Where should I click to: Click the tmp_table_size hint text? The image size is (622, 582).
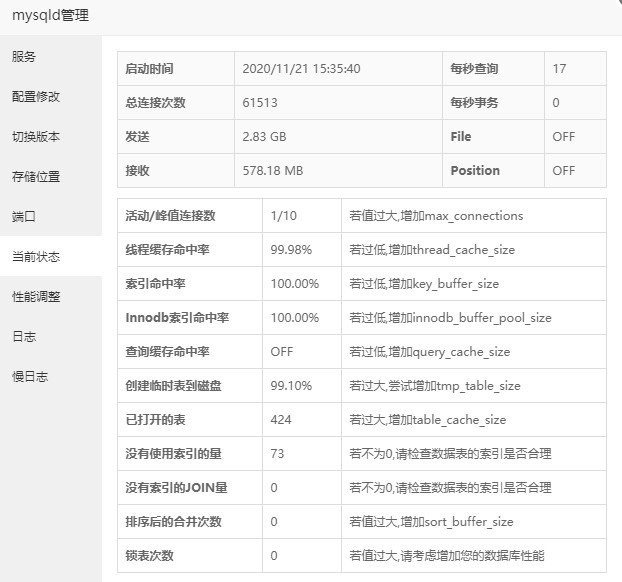(435, 386)
